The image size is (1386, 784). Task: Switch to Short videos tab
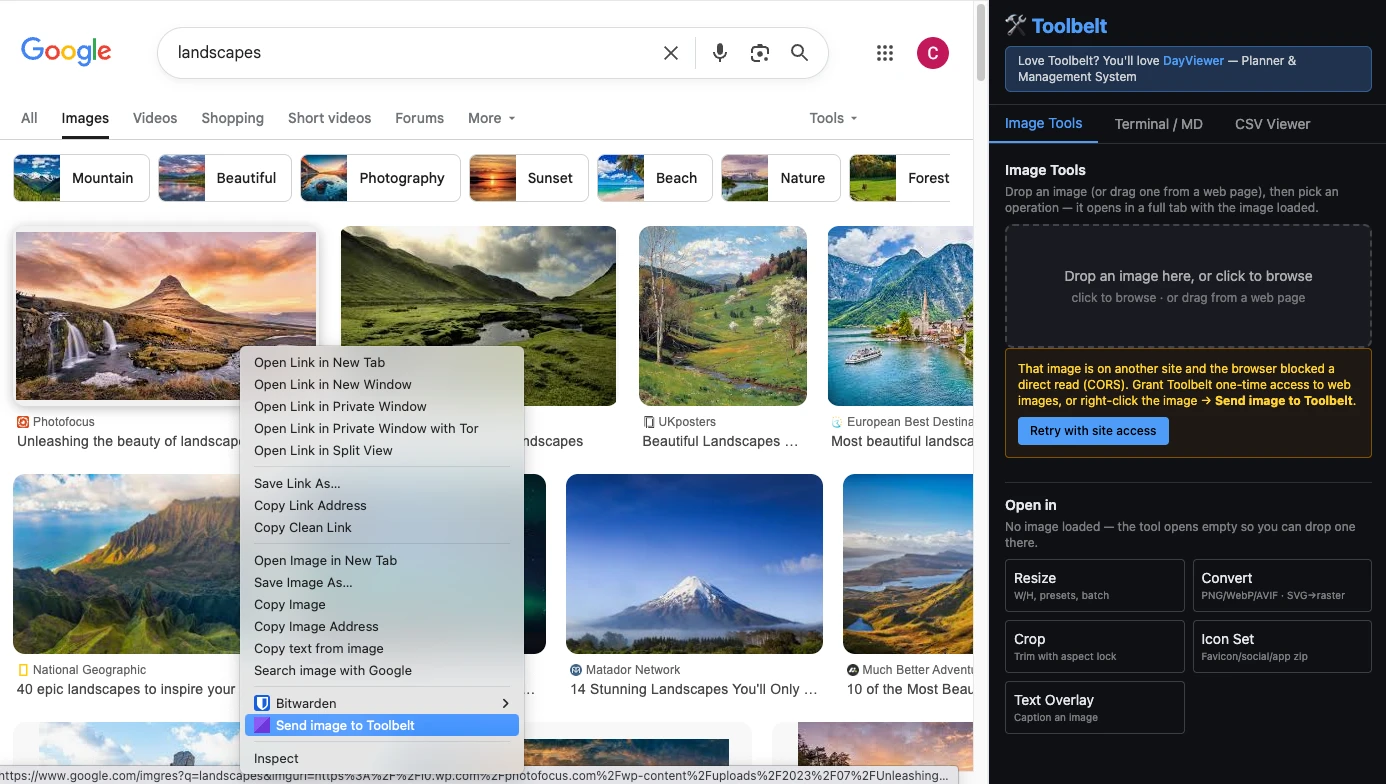(329, 118)
